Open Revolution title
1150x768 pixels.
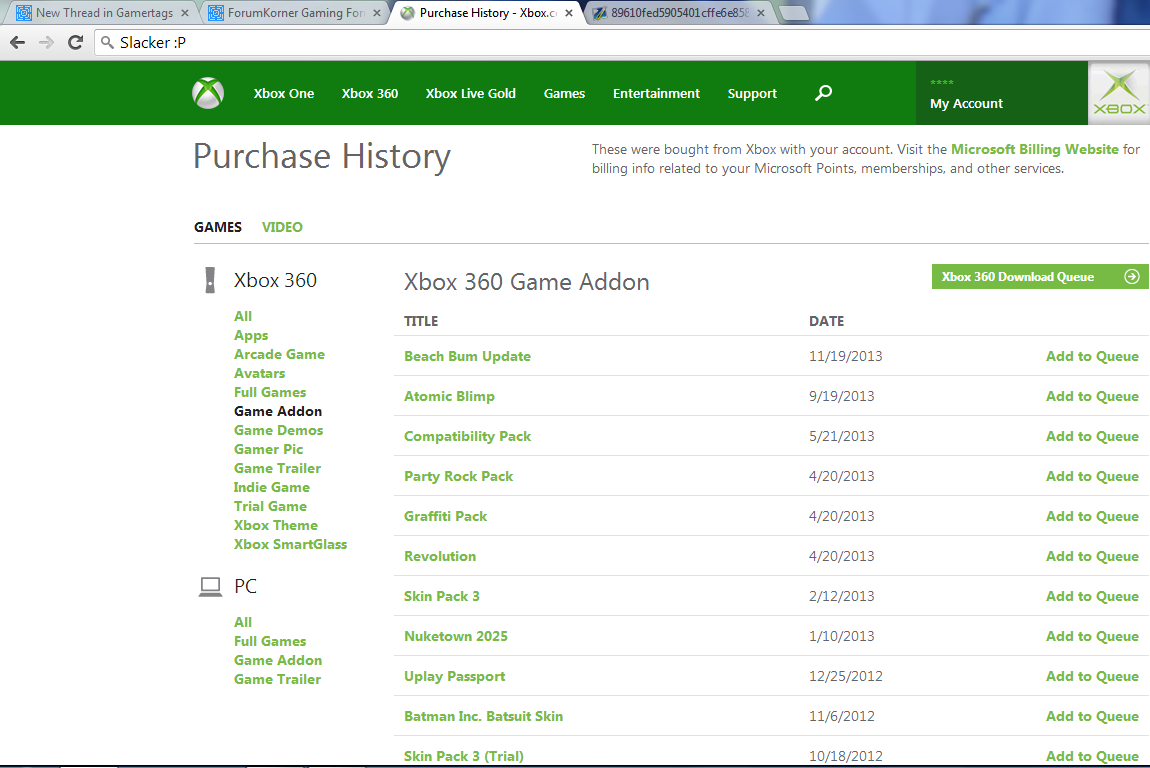[439, 556]
